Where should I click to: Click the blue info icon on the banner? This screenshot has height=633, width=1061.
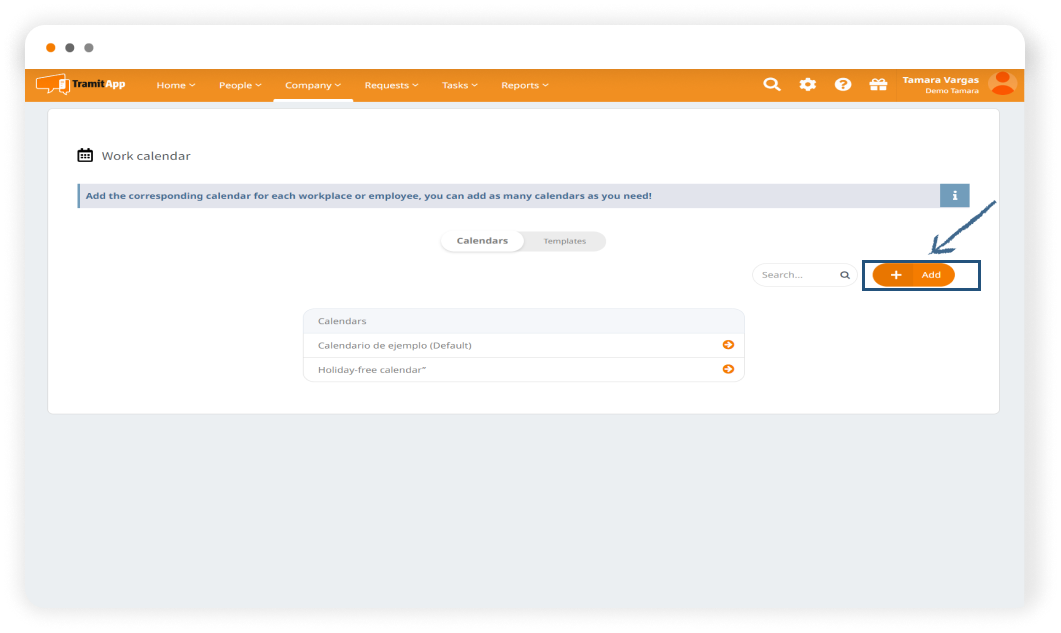(x=954, y=196)
